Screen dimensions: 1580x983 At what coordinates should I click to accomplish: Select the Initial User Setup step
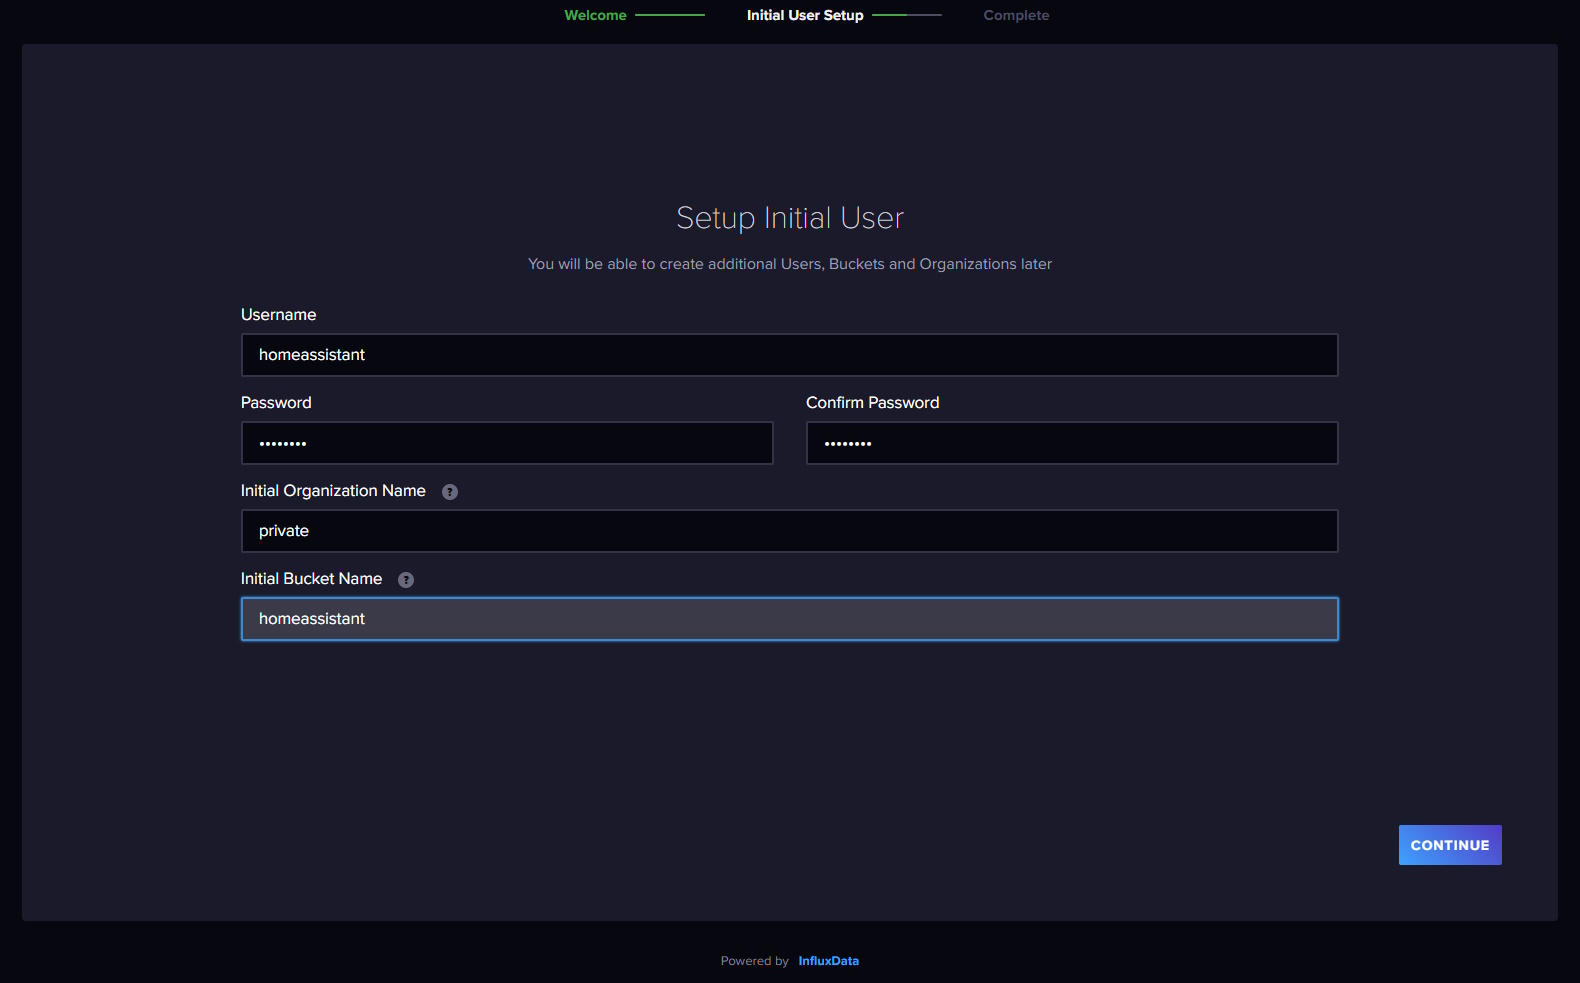(x=805, y=15)
